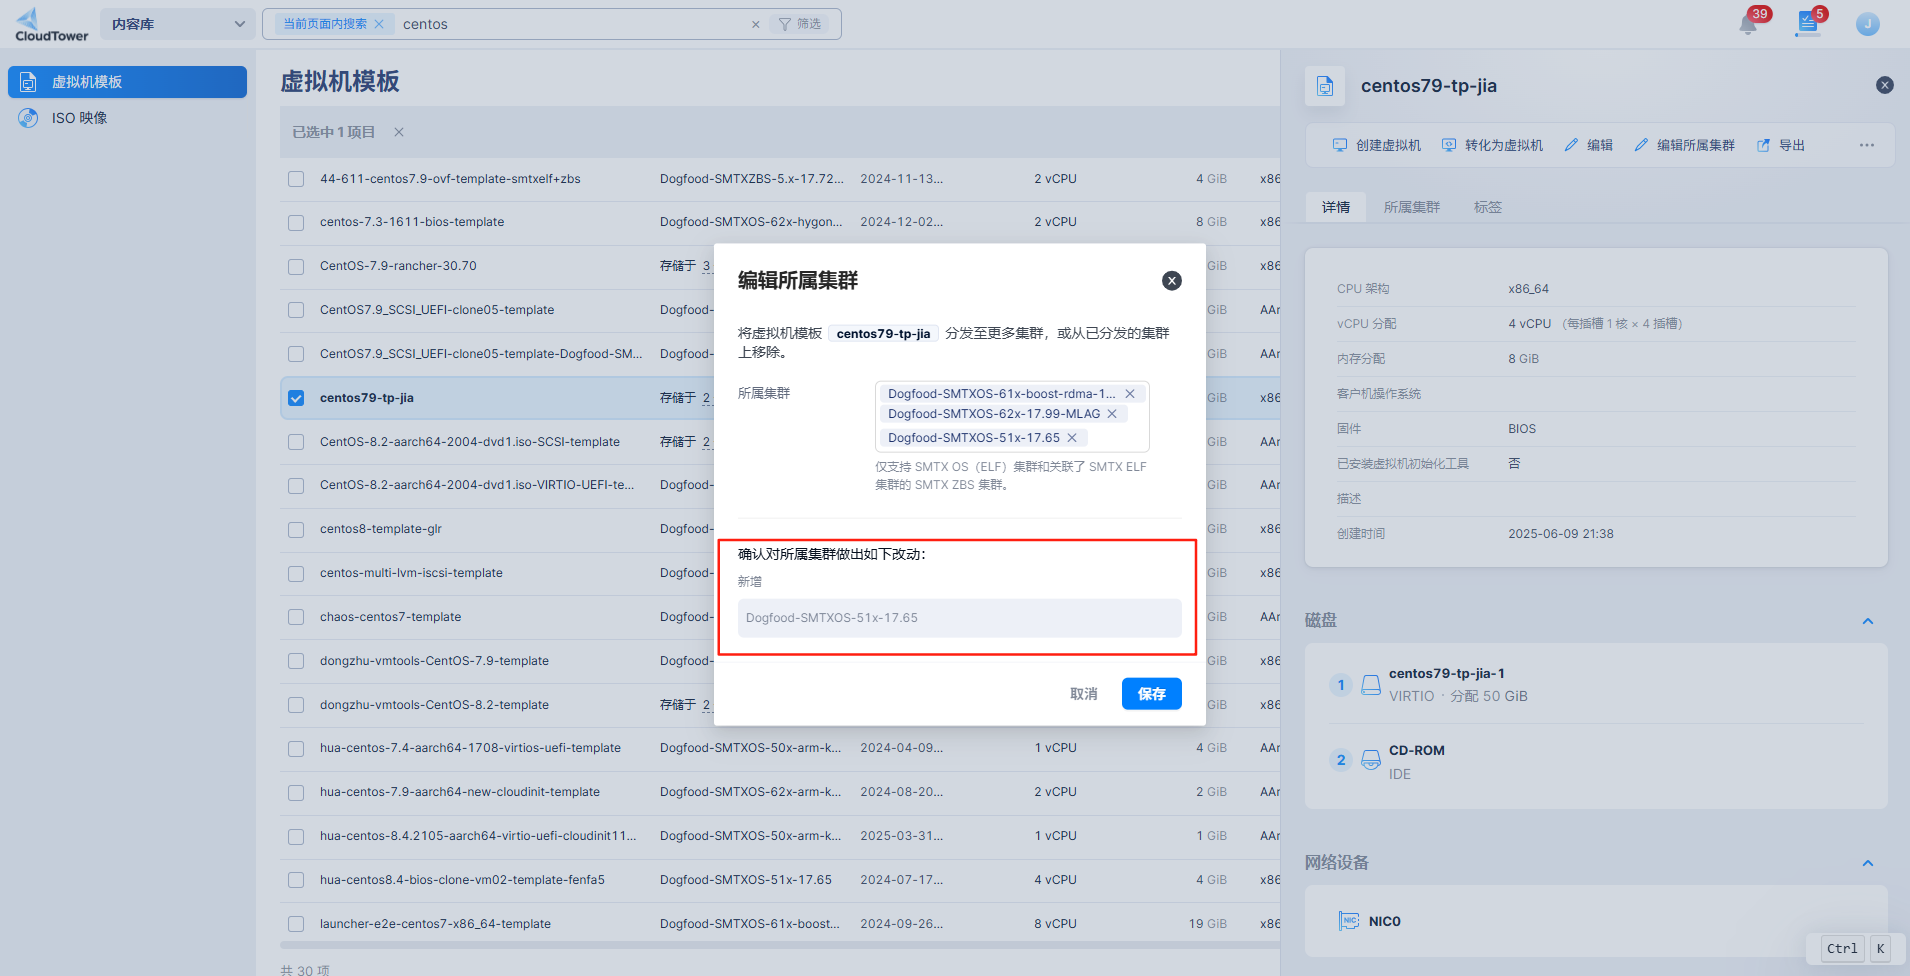The width and height of the screenshot is (1910, 976).
Task: Check the chaos-centos7-template row
Action: [296, 617]
